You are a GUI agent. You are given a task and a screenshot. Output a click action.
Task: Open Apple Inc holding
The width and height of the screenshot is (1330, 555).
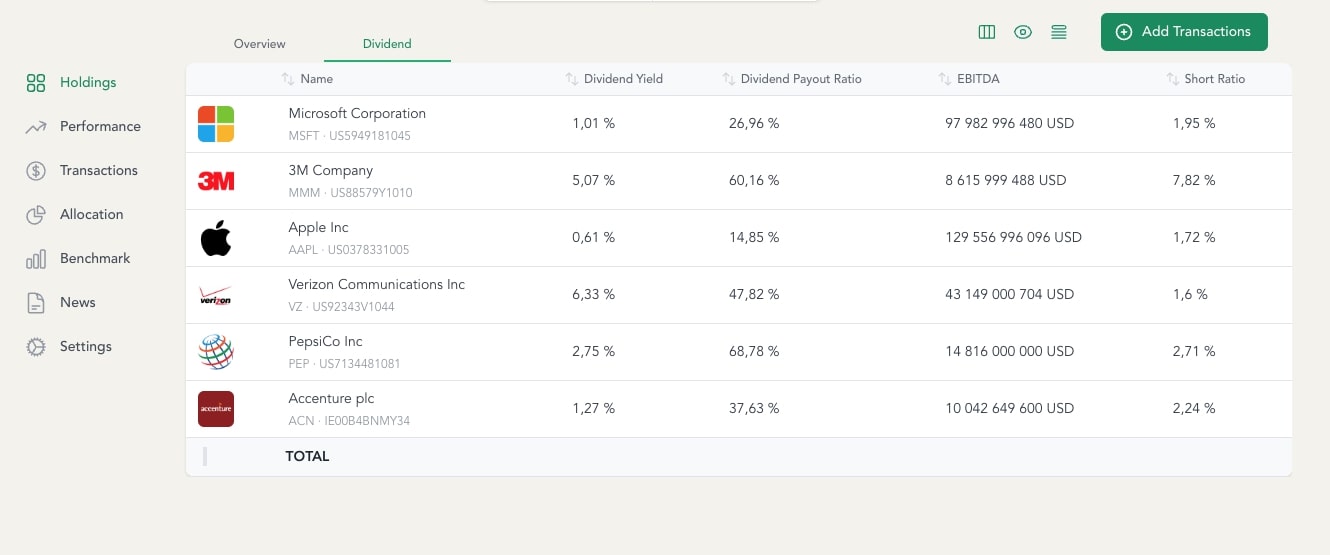319,228
